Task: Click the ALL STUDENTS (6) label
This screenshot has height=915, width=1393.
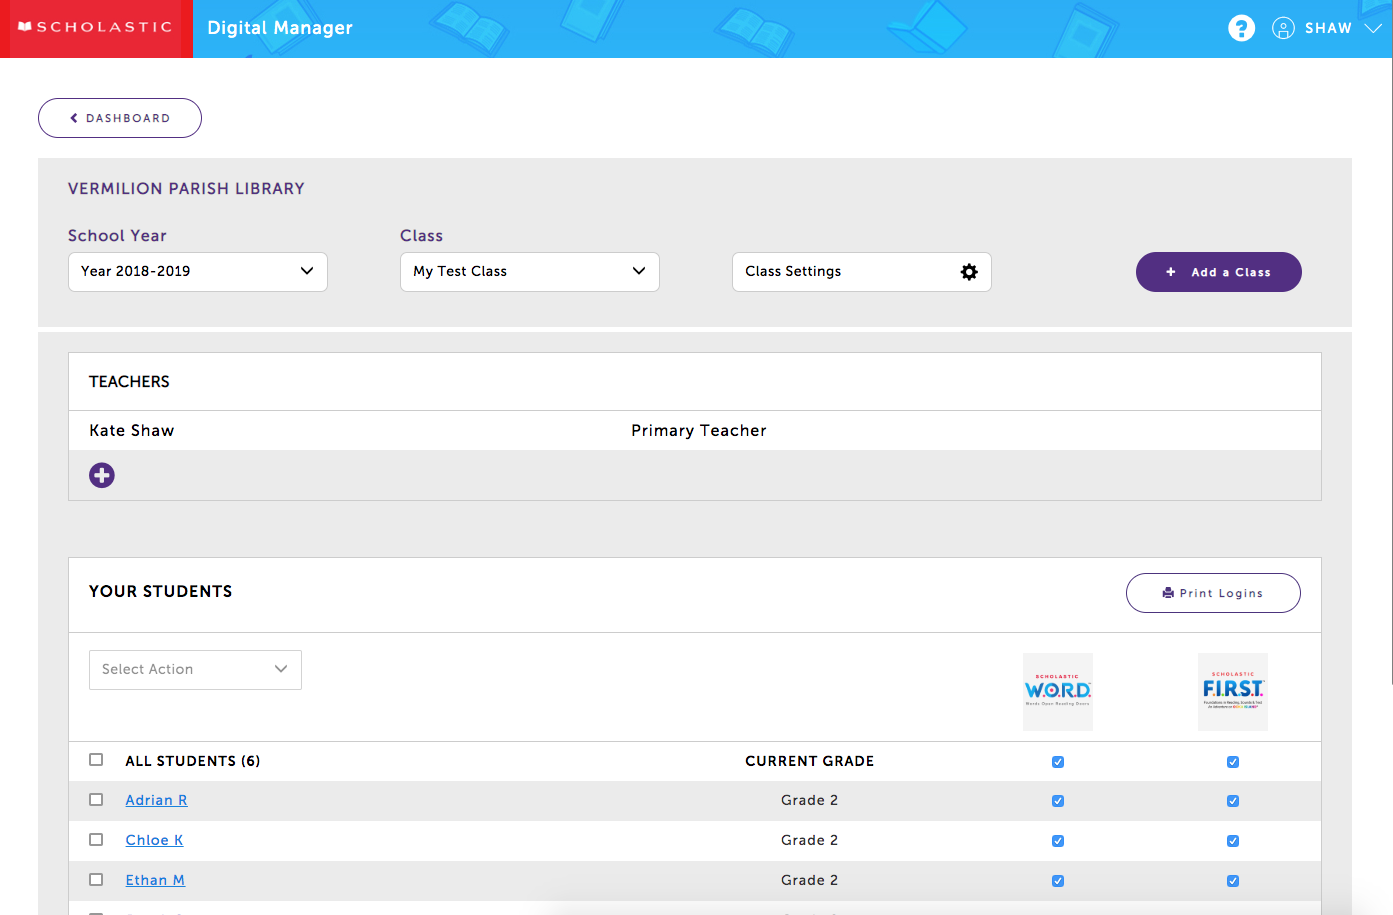Action: pyautogui.click(x=193, y=762)
